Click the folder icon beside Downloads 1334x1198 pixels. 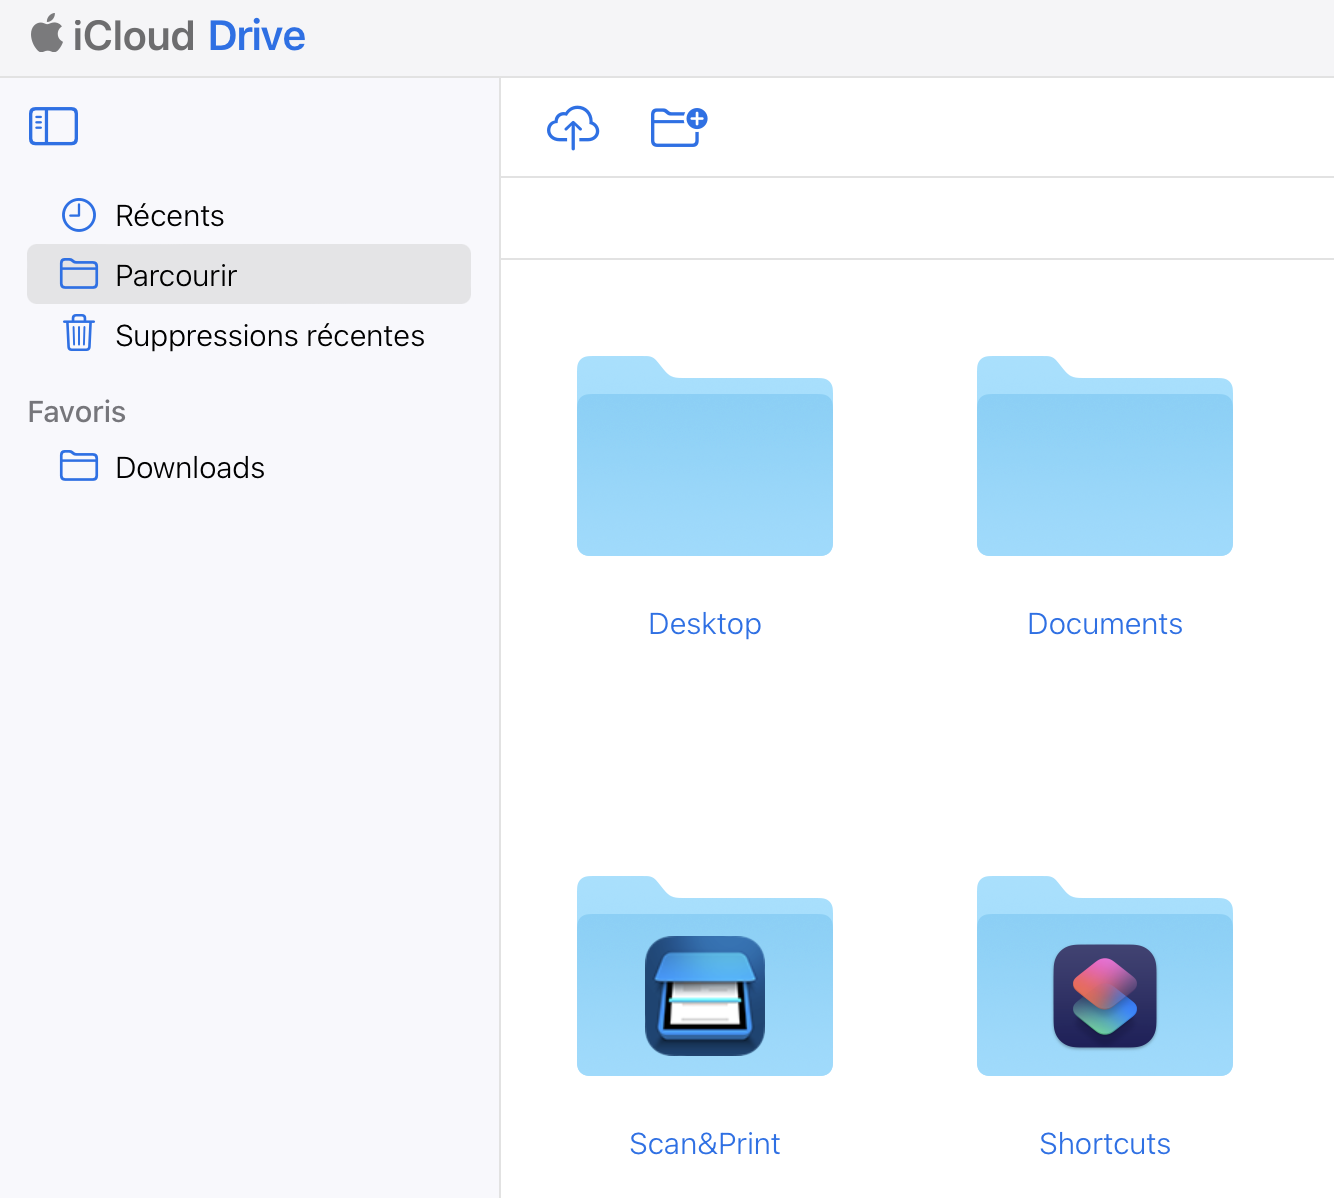(x=79, y=466)
